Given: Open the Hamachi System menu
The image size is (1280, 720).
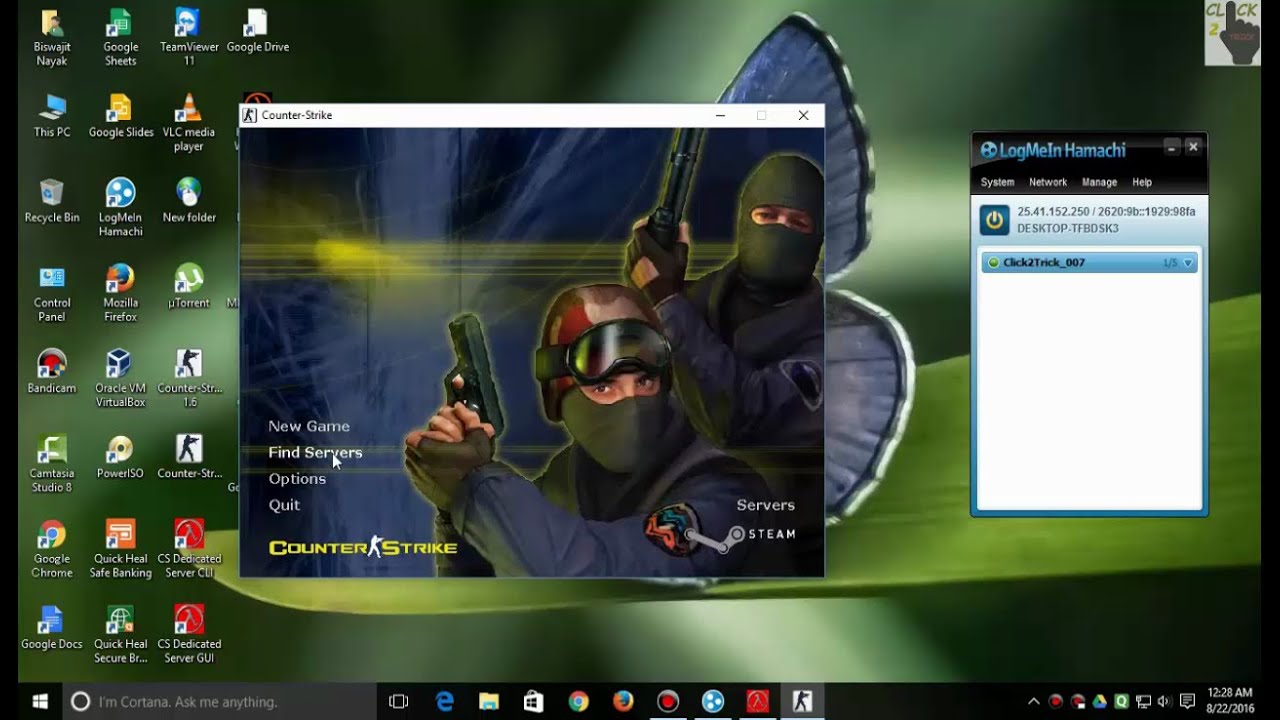Looking at the screenshot, I should click(997, 182).
